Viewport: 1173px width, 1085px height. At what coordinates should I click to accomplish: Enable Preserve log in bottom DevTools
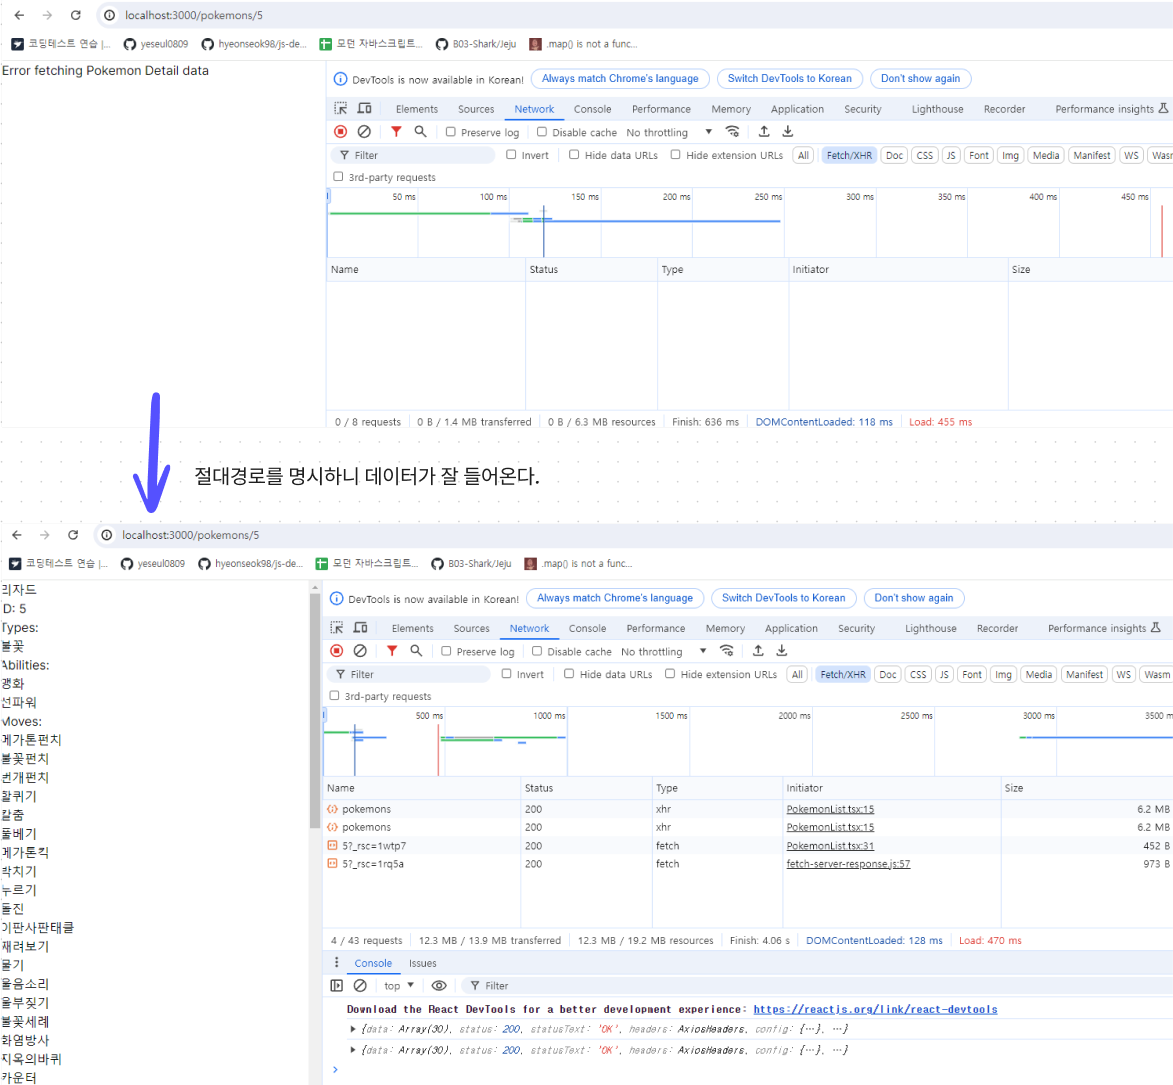click(446, 651)
